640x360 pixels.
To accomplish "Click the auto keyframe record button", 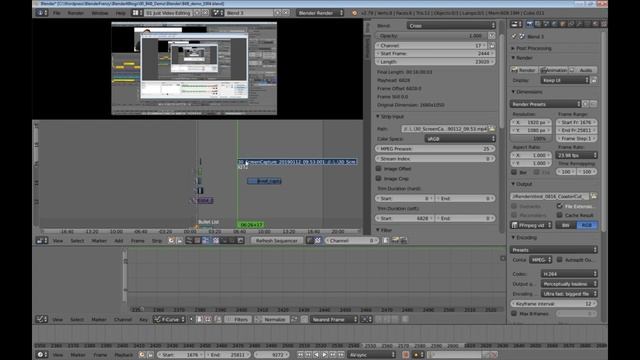I will click(406, 355).
